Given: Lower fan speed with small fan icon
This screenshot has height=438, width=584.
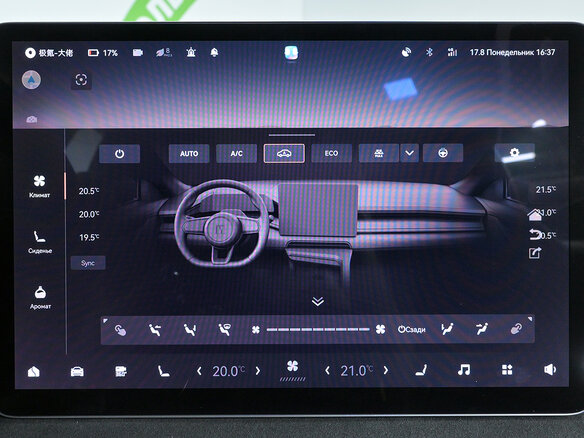Looking at the screenshot, I should pyautogui.click(x=256, y=330).
